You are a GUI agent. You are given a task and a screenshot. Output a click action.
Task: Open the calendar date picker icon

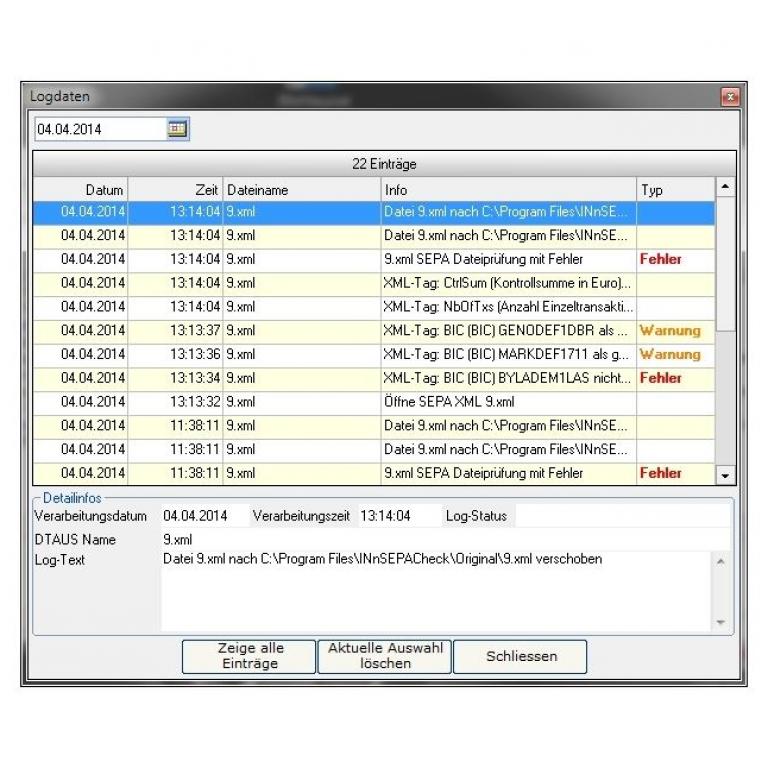pos(177,129)
